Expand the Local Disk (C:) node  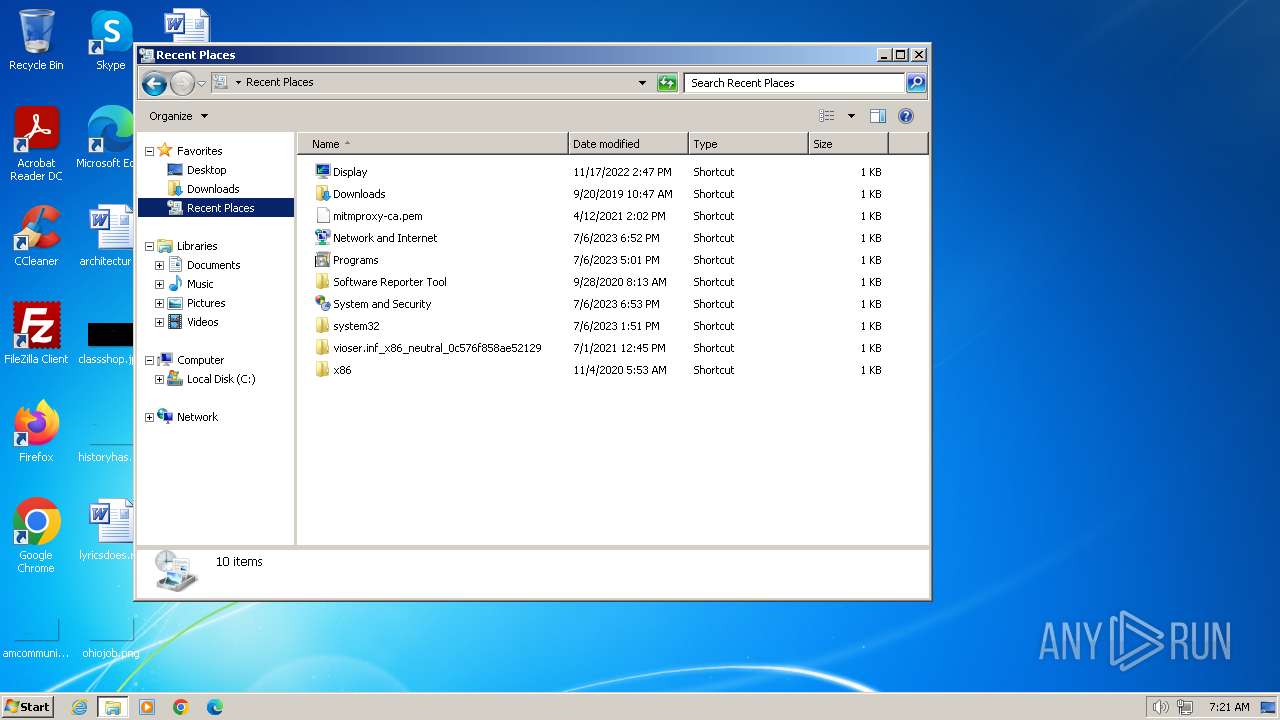(x=159, y=379)
